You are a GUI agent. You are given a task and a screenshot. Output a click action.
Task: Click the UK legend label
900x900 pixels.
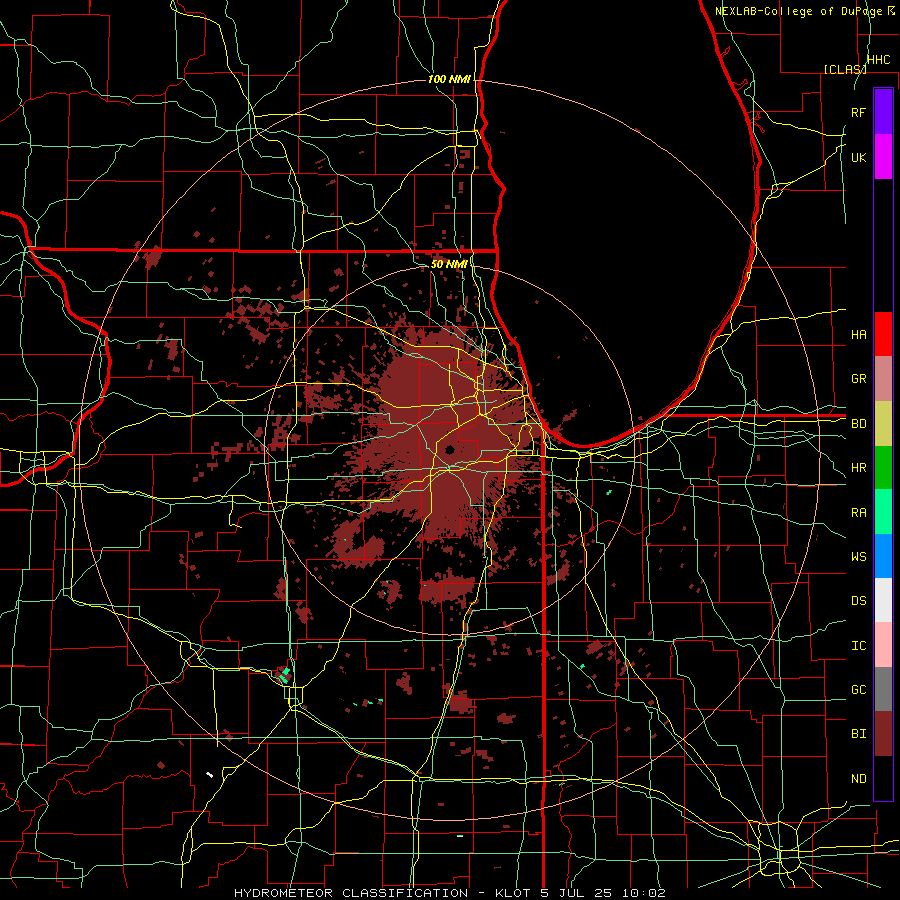(858, 157)
